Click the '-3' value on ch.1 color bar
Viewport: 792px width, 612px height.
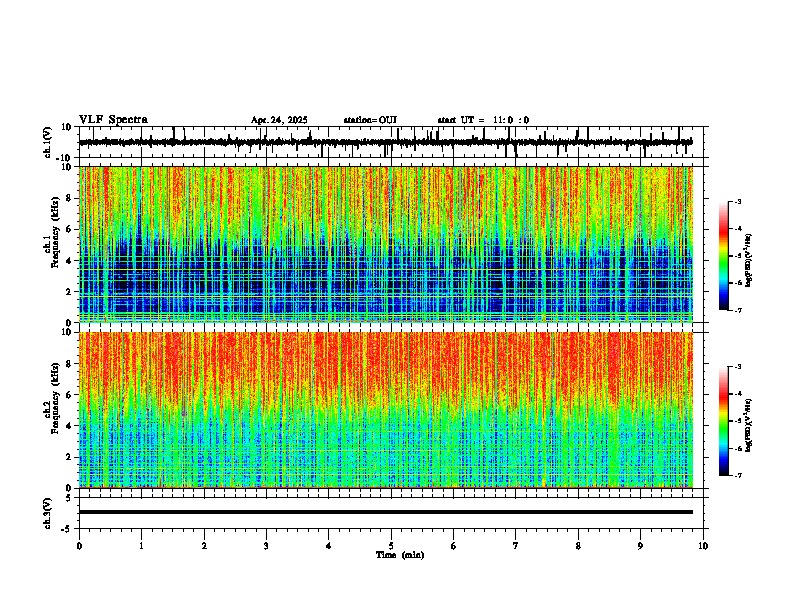(x=738, y=202)
